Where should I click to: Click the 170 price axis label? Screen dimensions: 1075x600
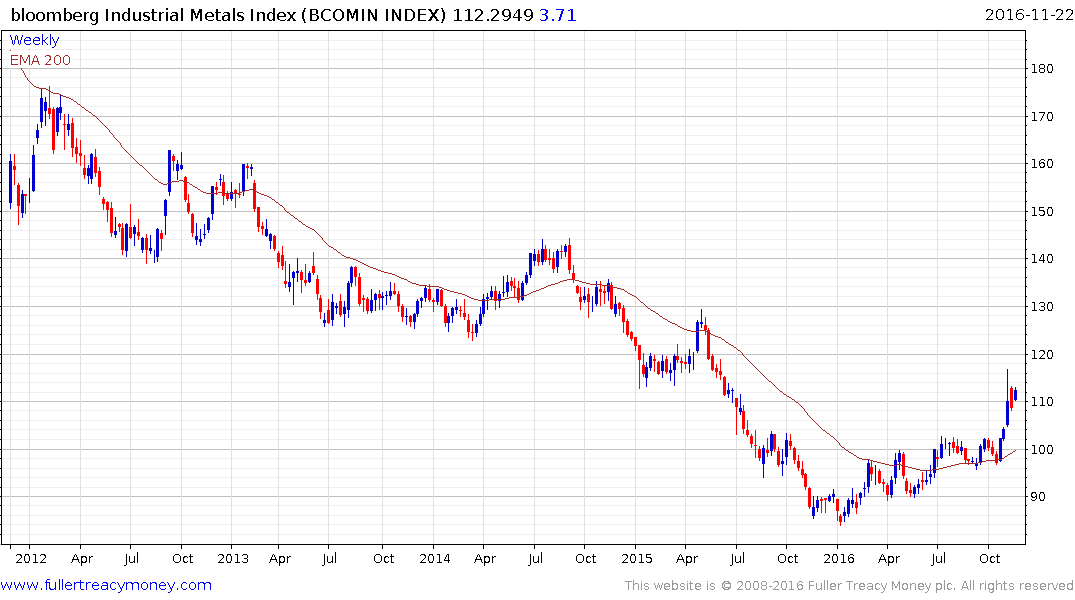1042,117
